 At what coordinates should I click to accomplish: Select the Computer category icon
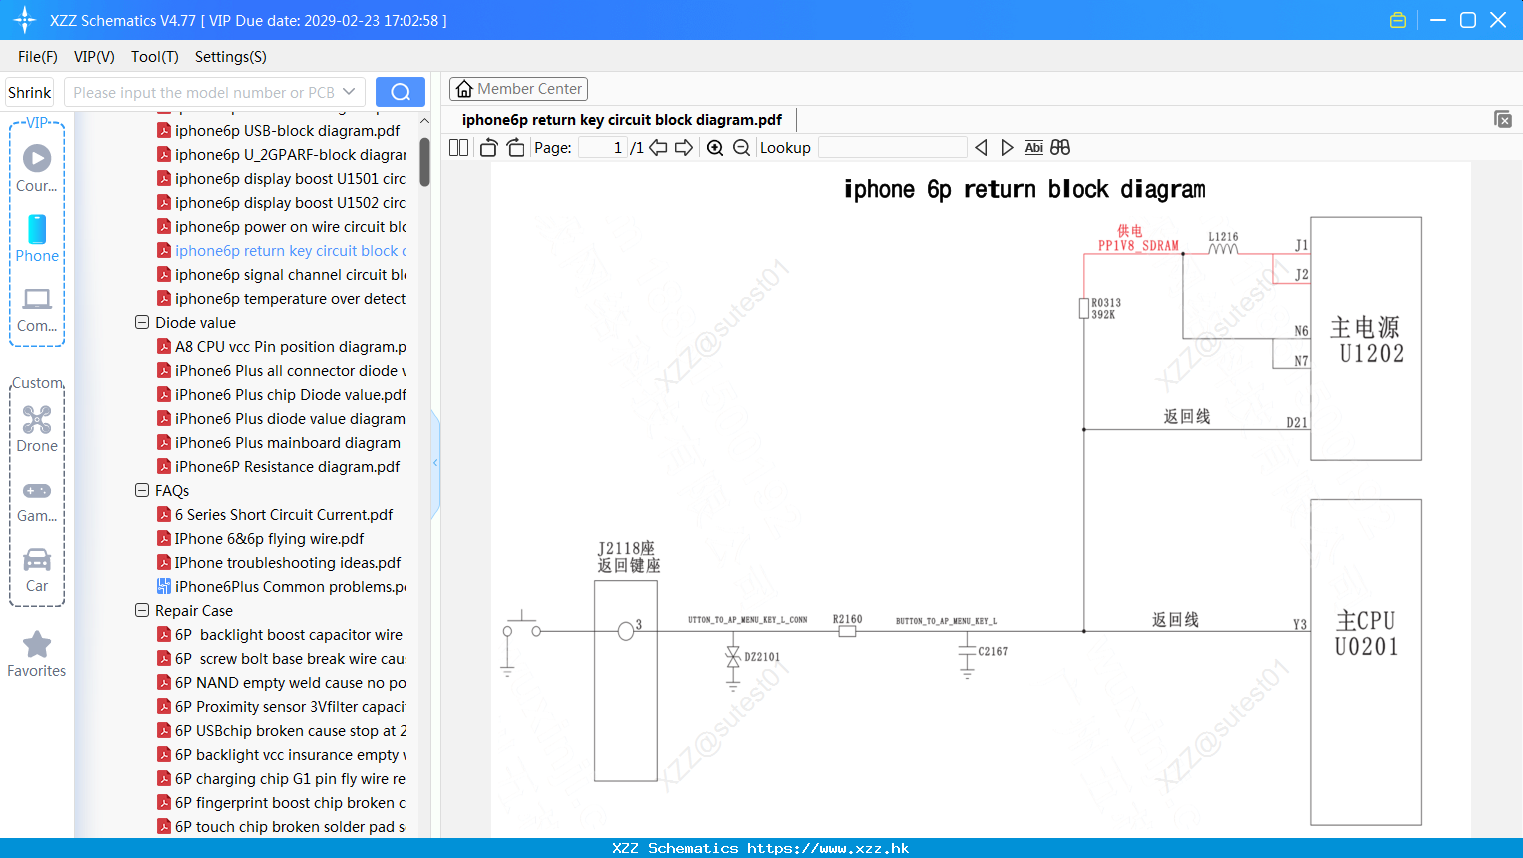click(37, 310)
